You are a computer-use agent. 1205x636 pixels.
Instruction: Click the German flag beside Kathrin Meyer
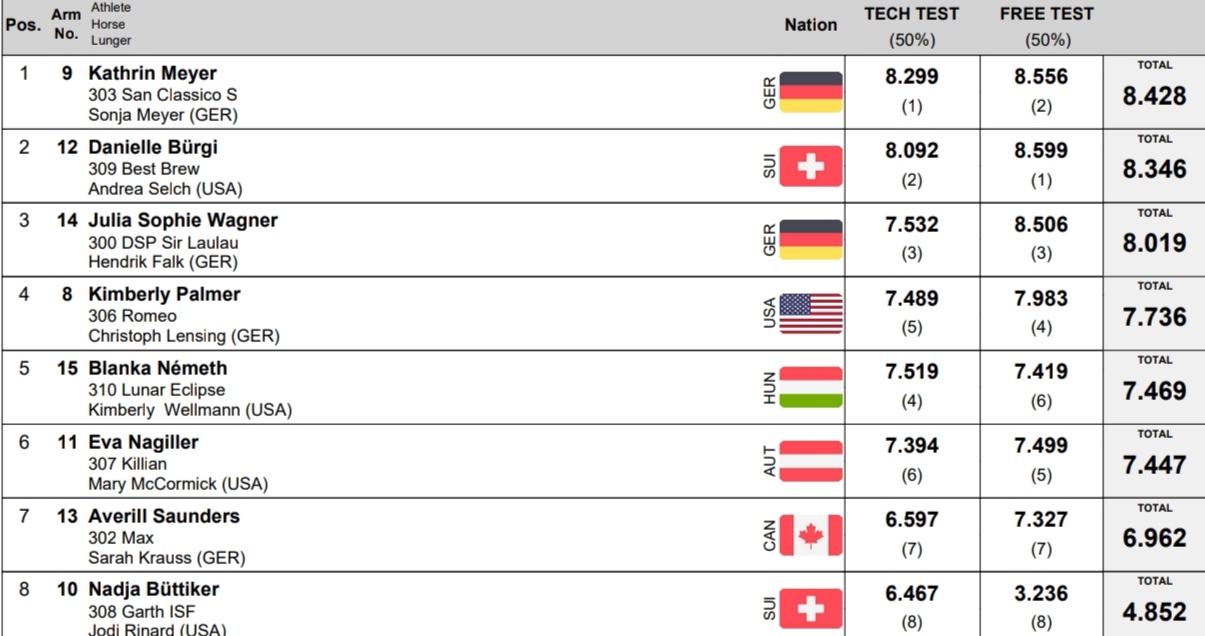tap(811, 92)
